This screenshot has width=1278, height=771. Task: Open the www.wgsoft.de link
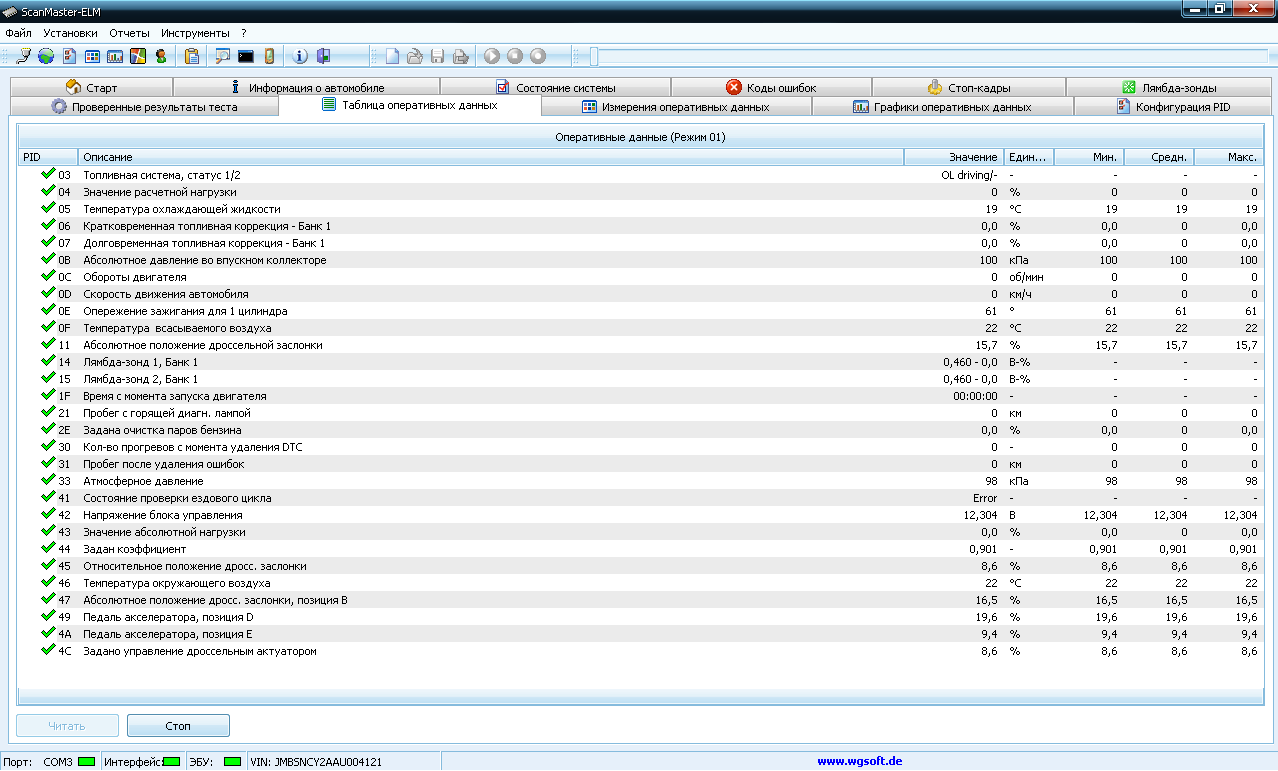coord(860,762)
